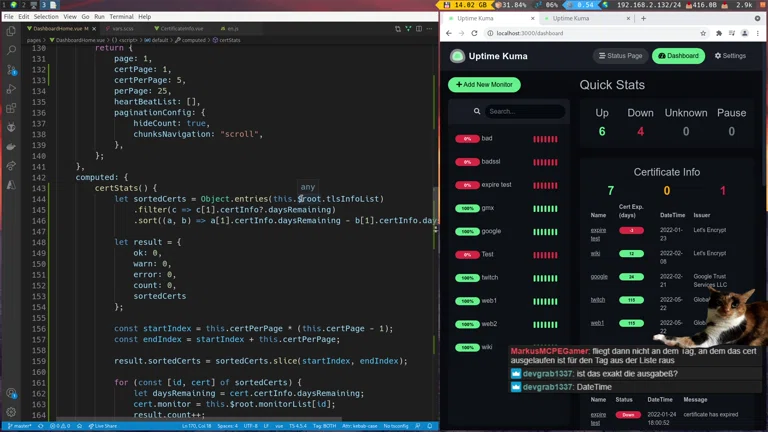Select the 'badssl' monitor
768x432 pixels.
click(x=506, y=162)
